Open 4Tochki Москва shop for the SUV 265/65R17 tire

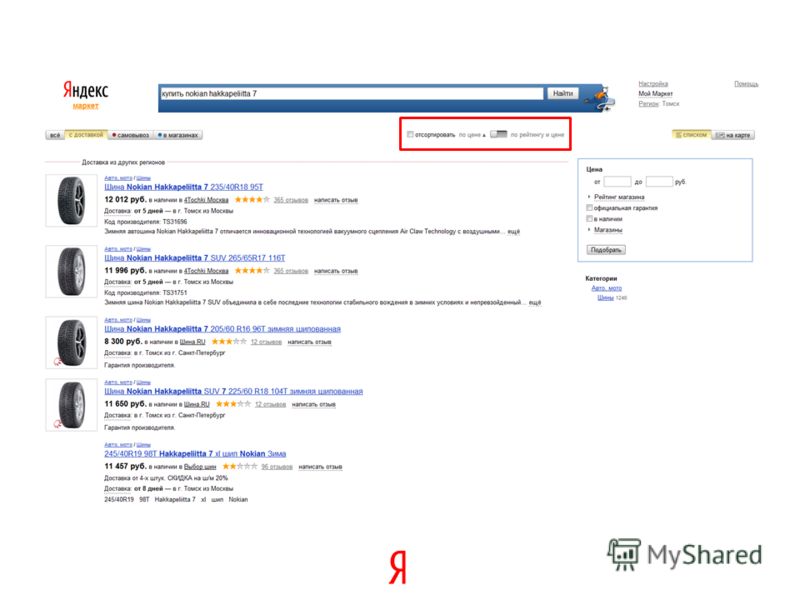[206, 271]
